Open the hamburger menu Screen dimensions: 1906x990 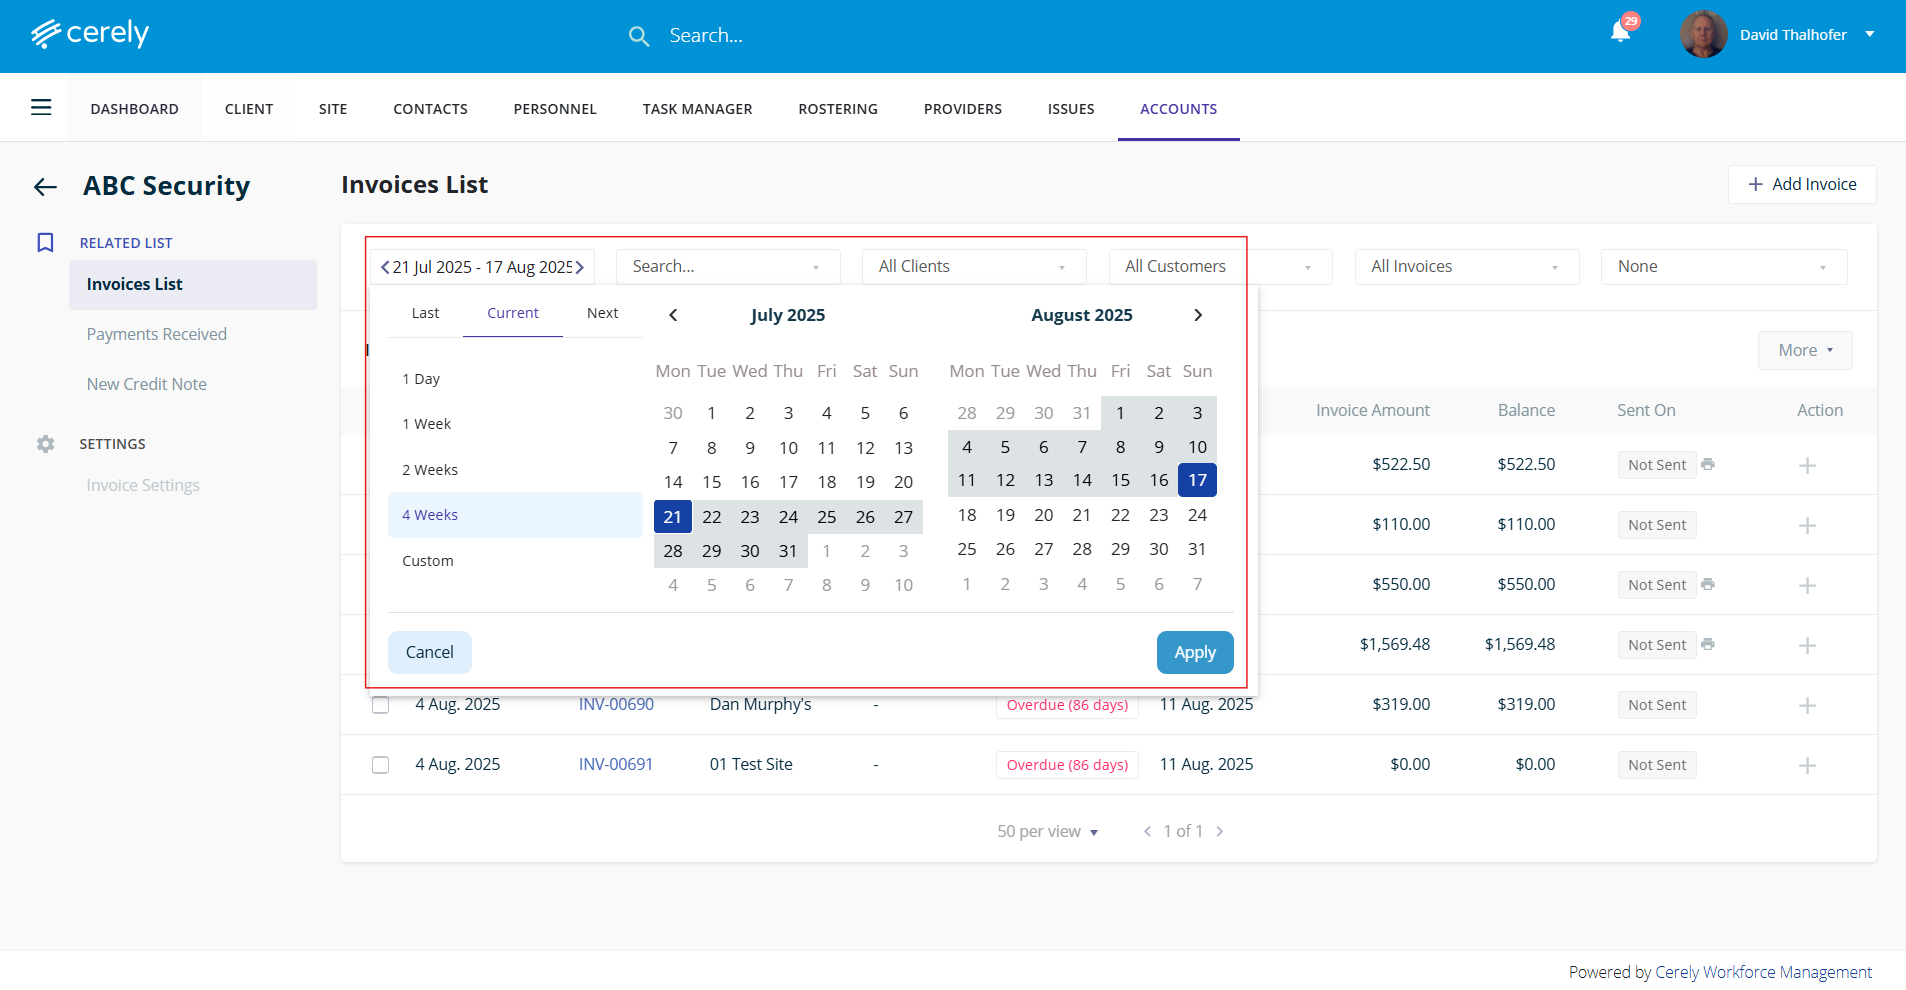(41, 107)
